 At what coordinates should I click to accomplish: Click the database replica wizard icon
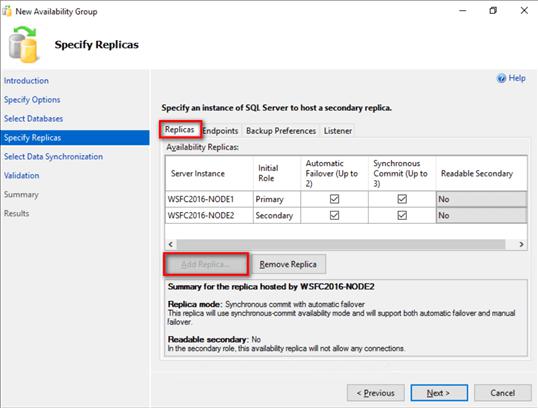click(x=23, y=45)
